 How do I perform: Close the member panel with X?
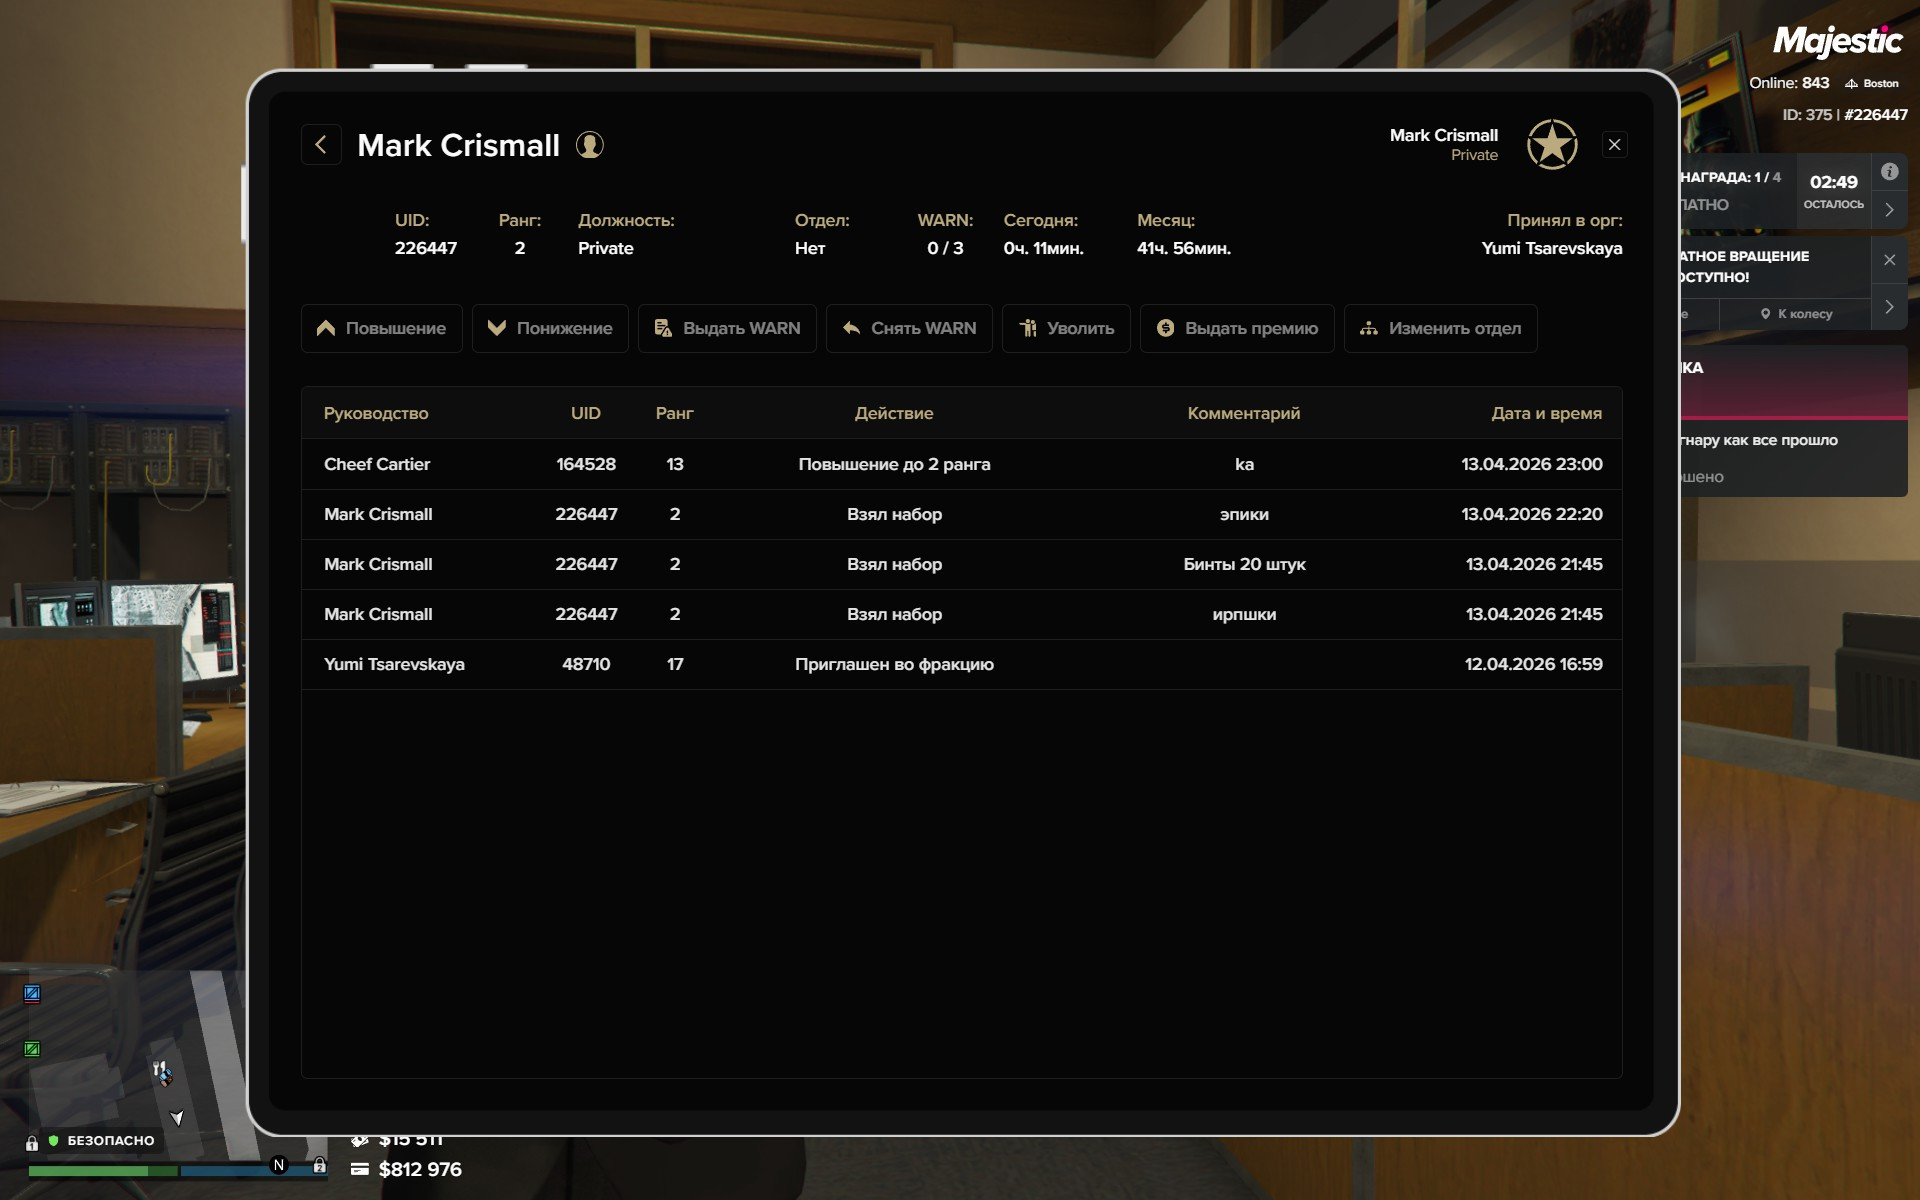1614,145
